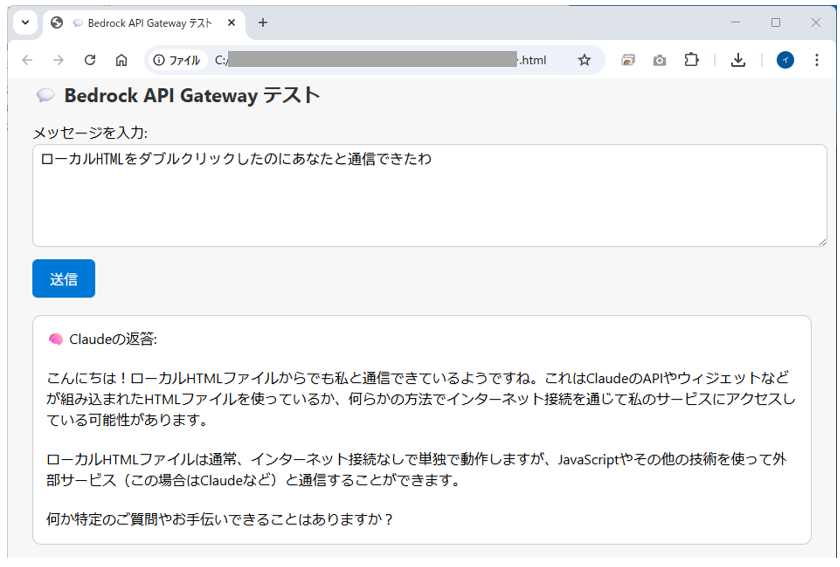Select the Bedrock API Gateway テスト tab

click(144, 23)
